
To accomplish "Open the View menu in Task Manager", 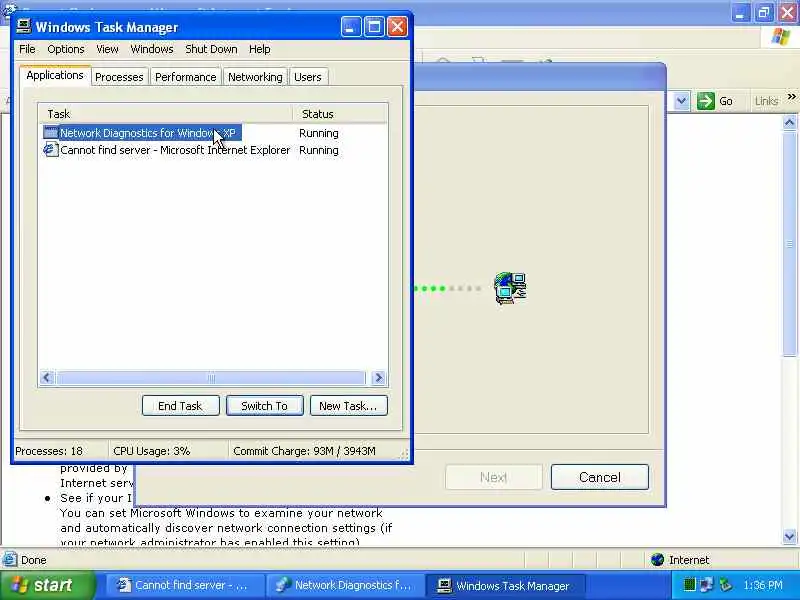I will coord(107,49).
